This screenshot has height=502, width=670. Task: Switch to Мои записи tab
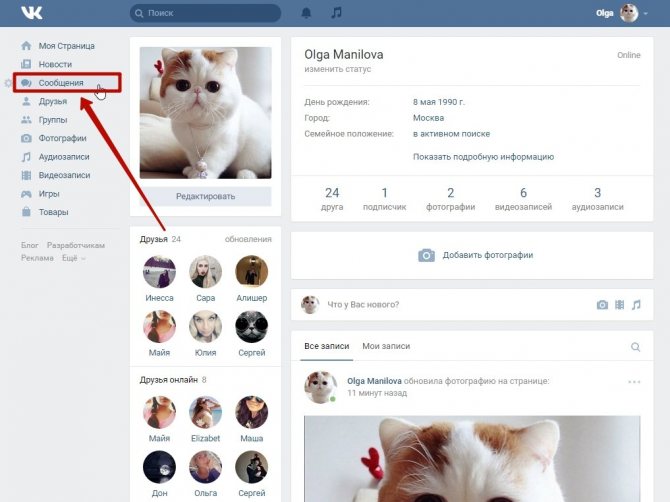(x=386, y=346)
